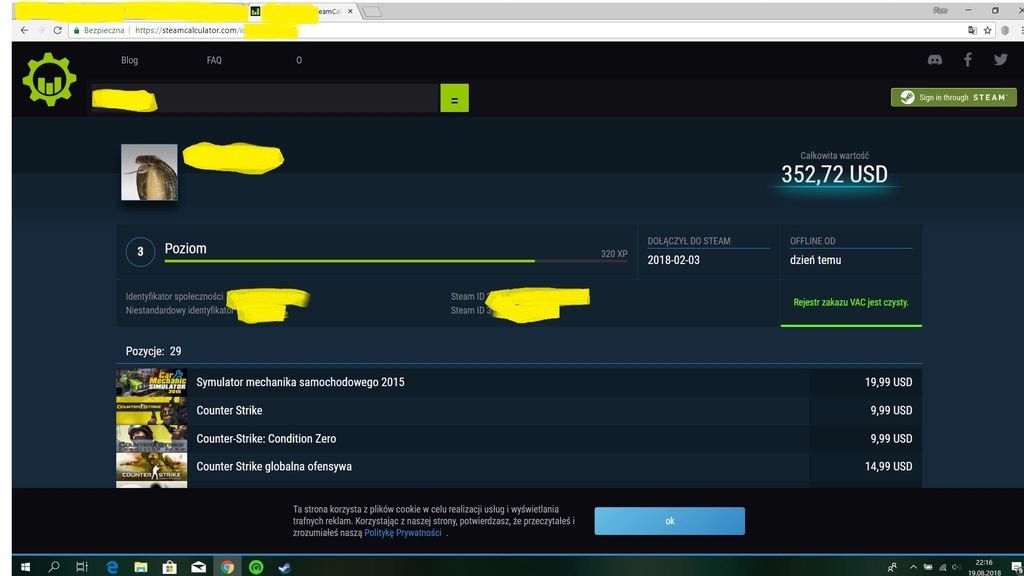Click the "dzień temu" offline status
This screenshot has width=1024, height=576.
(x=815, y=260)
